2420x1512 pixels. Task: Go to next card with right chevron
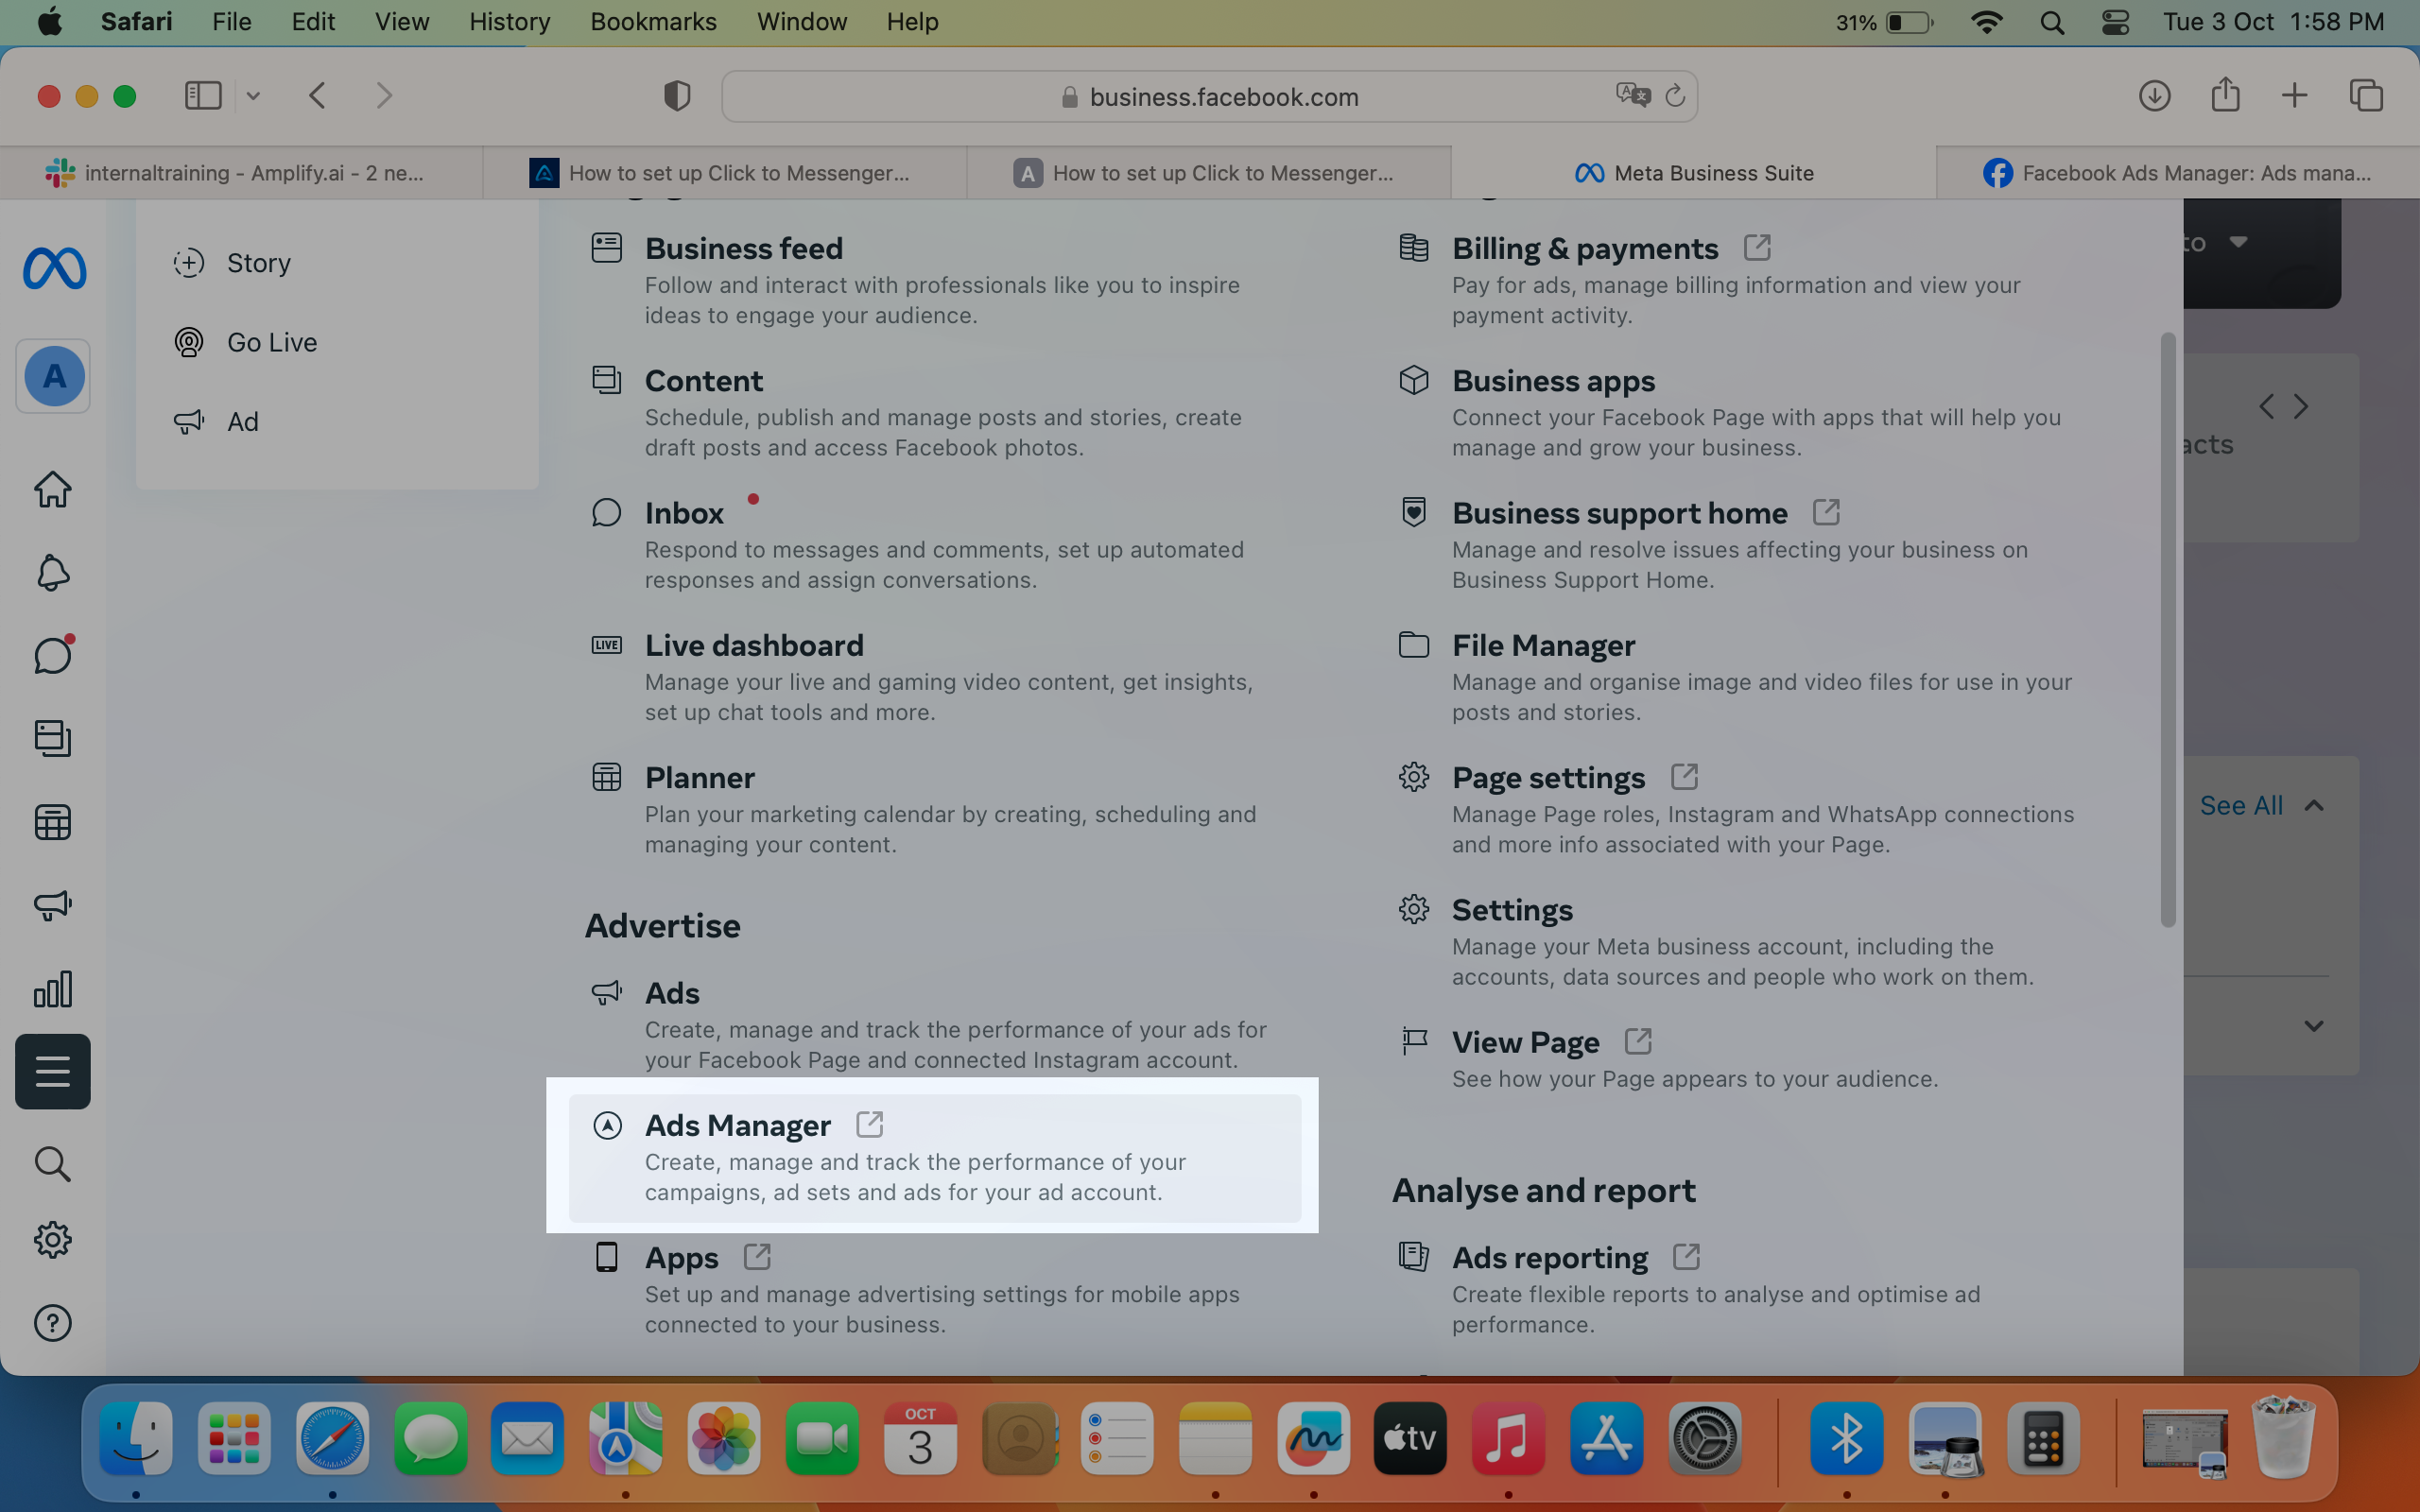[2301, 406]
